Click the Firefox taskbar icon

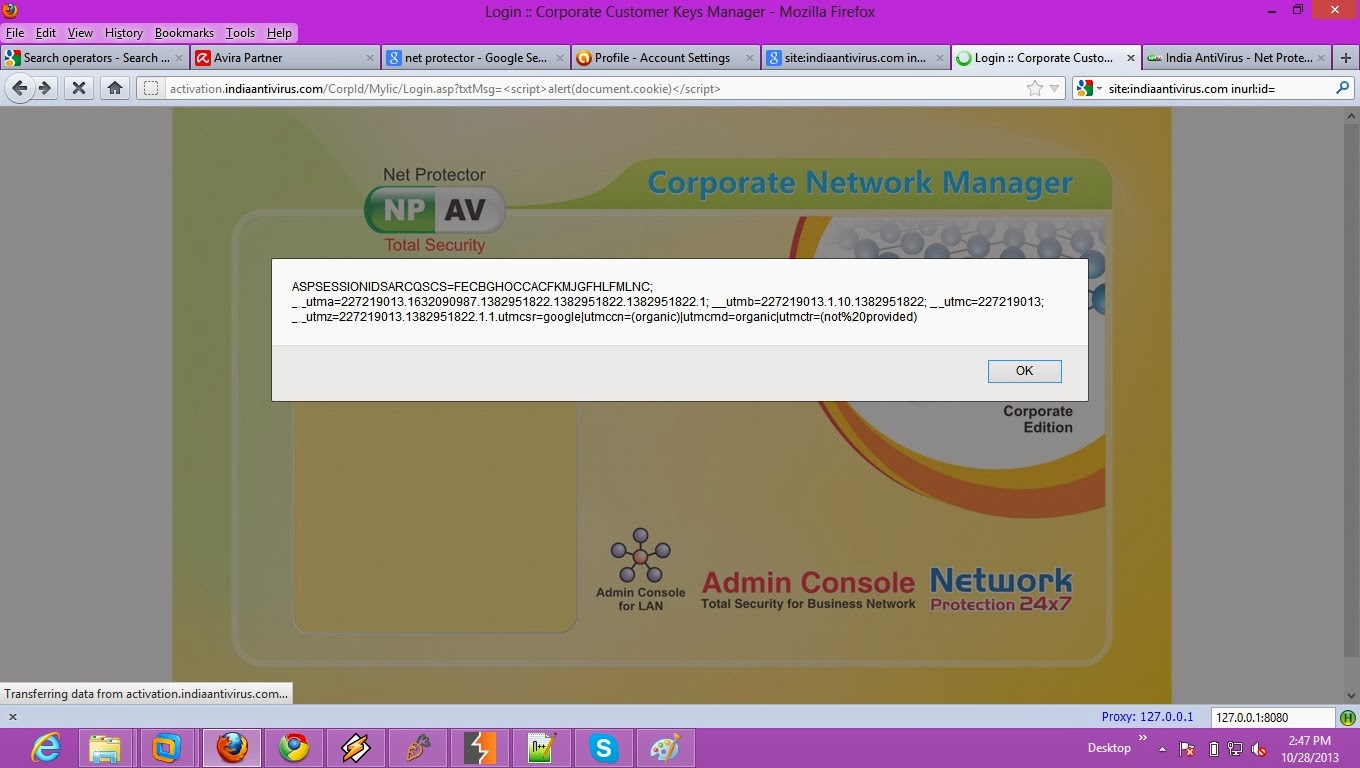click(x=232, y=748)
